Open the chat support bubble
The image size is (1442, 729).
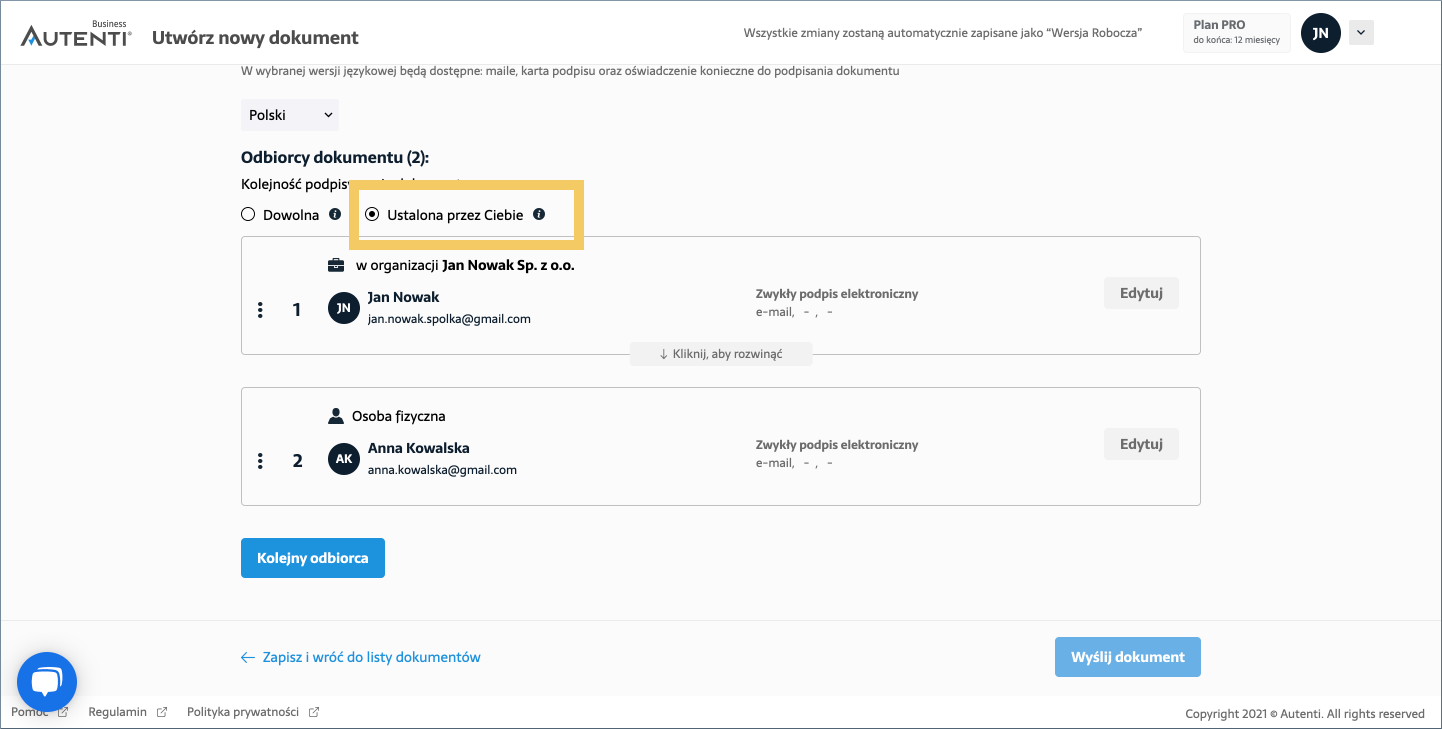tap(46, 682)
